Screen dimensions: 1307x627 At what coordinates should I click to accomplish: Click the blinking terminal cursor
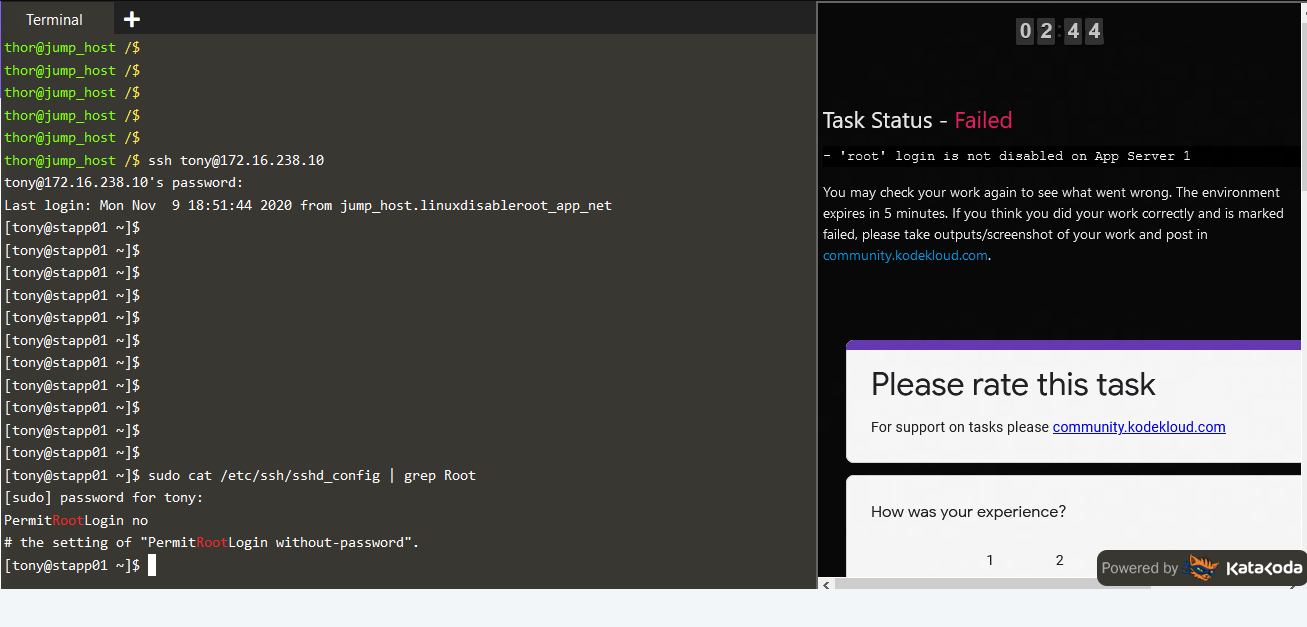click(x=152, y=564)
